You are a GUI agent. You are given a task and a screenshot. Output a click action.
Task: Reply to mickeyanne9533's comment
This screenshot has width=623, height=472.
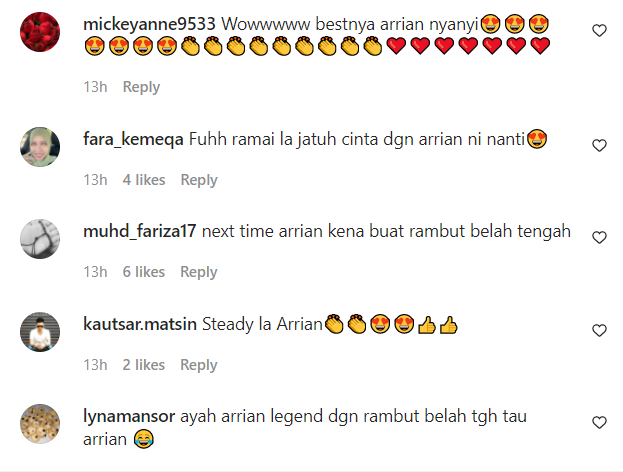141,87
